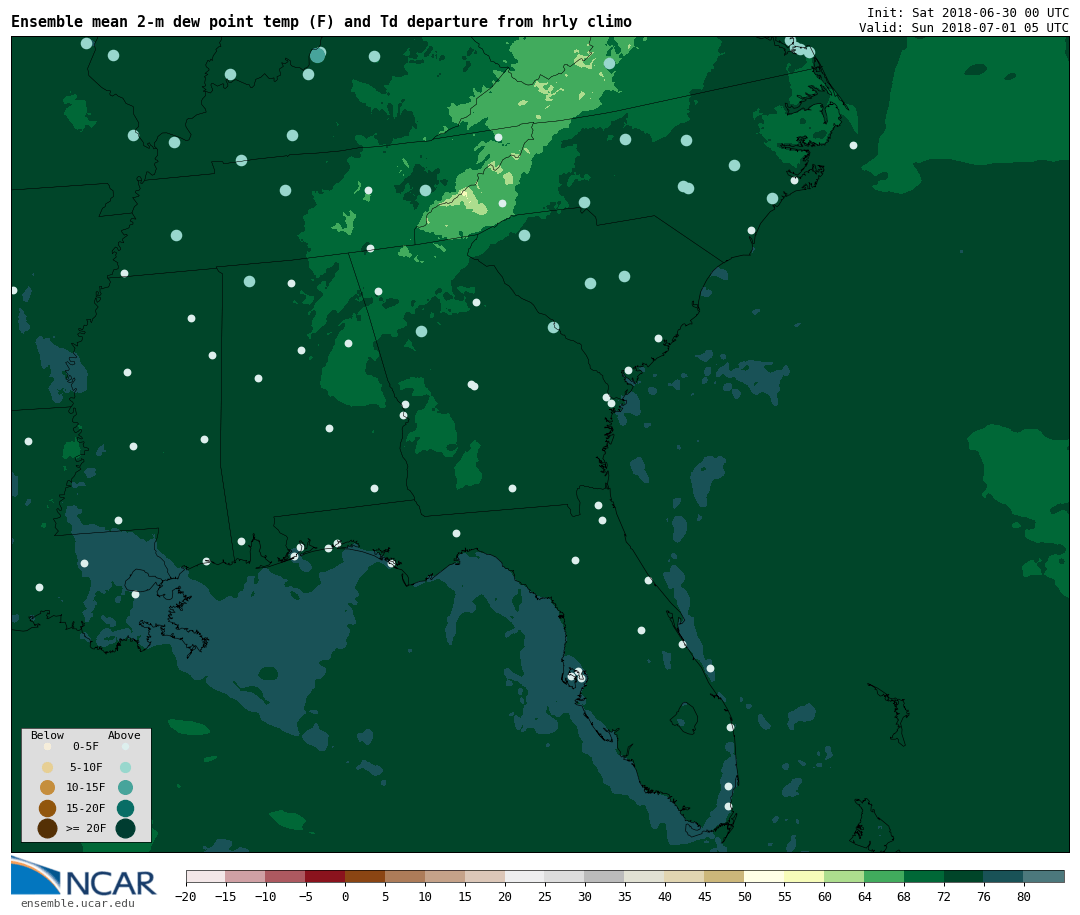Pick the colorbar swatch between -20 and -15
Viewport: 1080px width, 915px height.
coord(206,876)
